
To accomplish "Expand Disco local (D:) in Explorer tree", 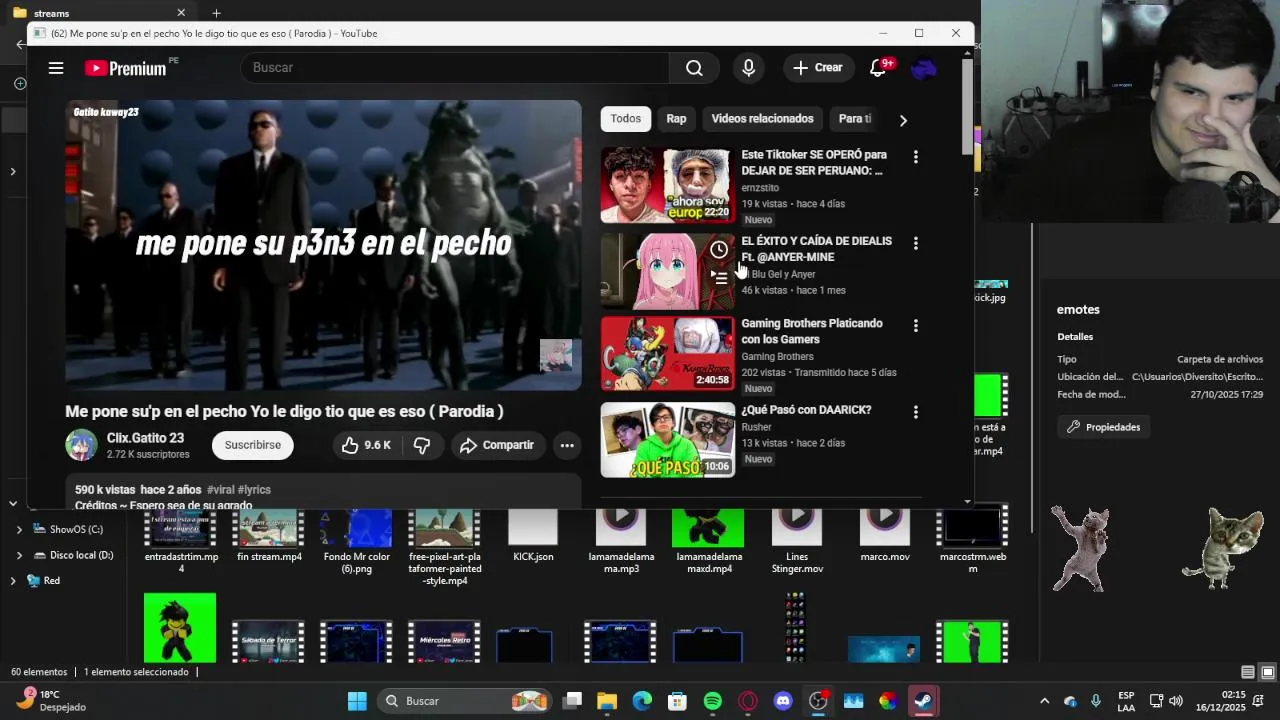I will point(19,555).
